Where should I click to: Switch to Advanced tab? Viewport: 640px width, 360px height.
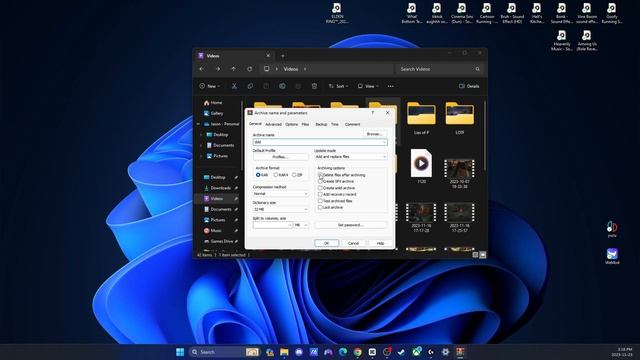click(x=273, y=124)
